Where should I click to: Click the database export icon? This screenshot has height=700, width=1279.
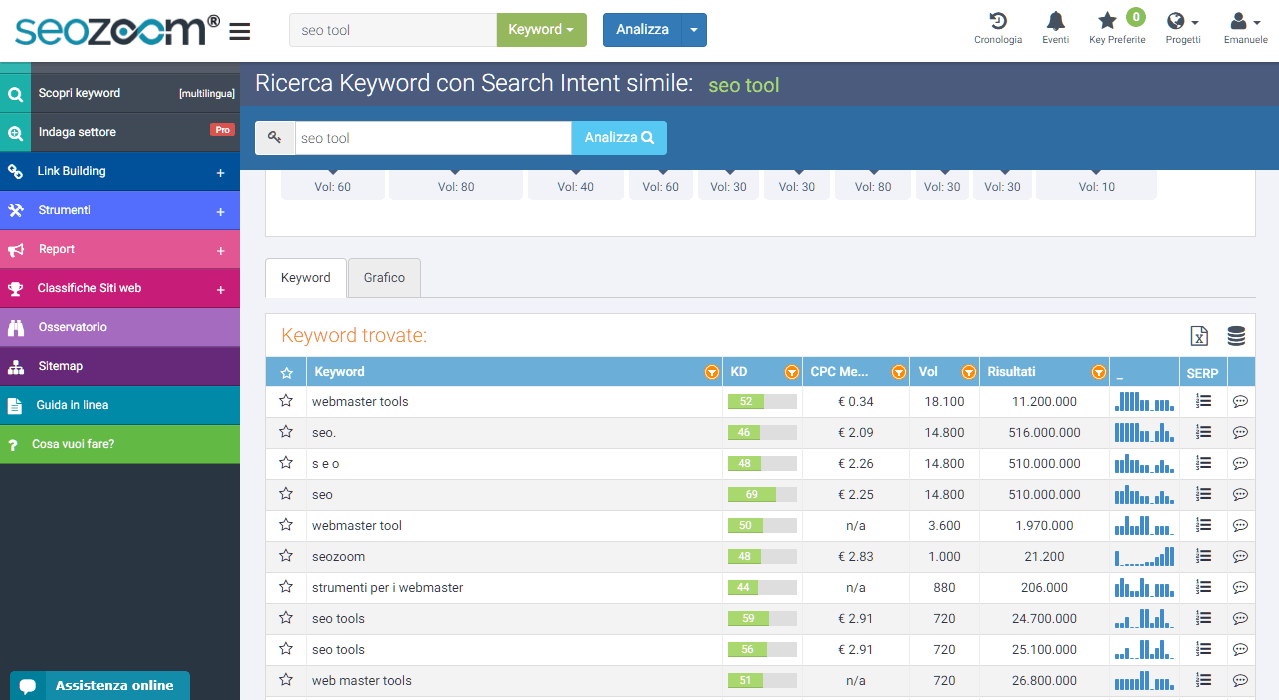(1237, 336)
